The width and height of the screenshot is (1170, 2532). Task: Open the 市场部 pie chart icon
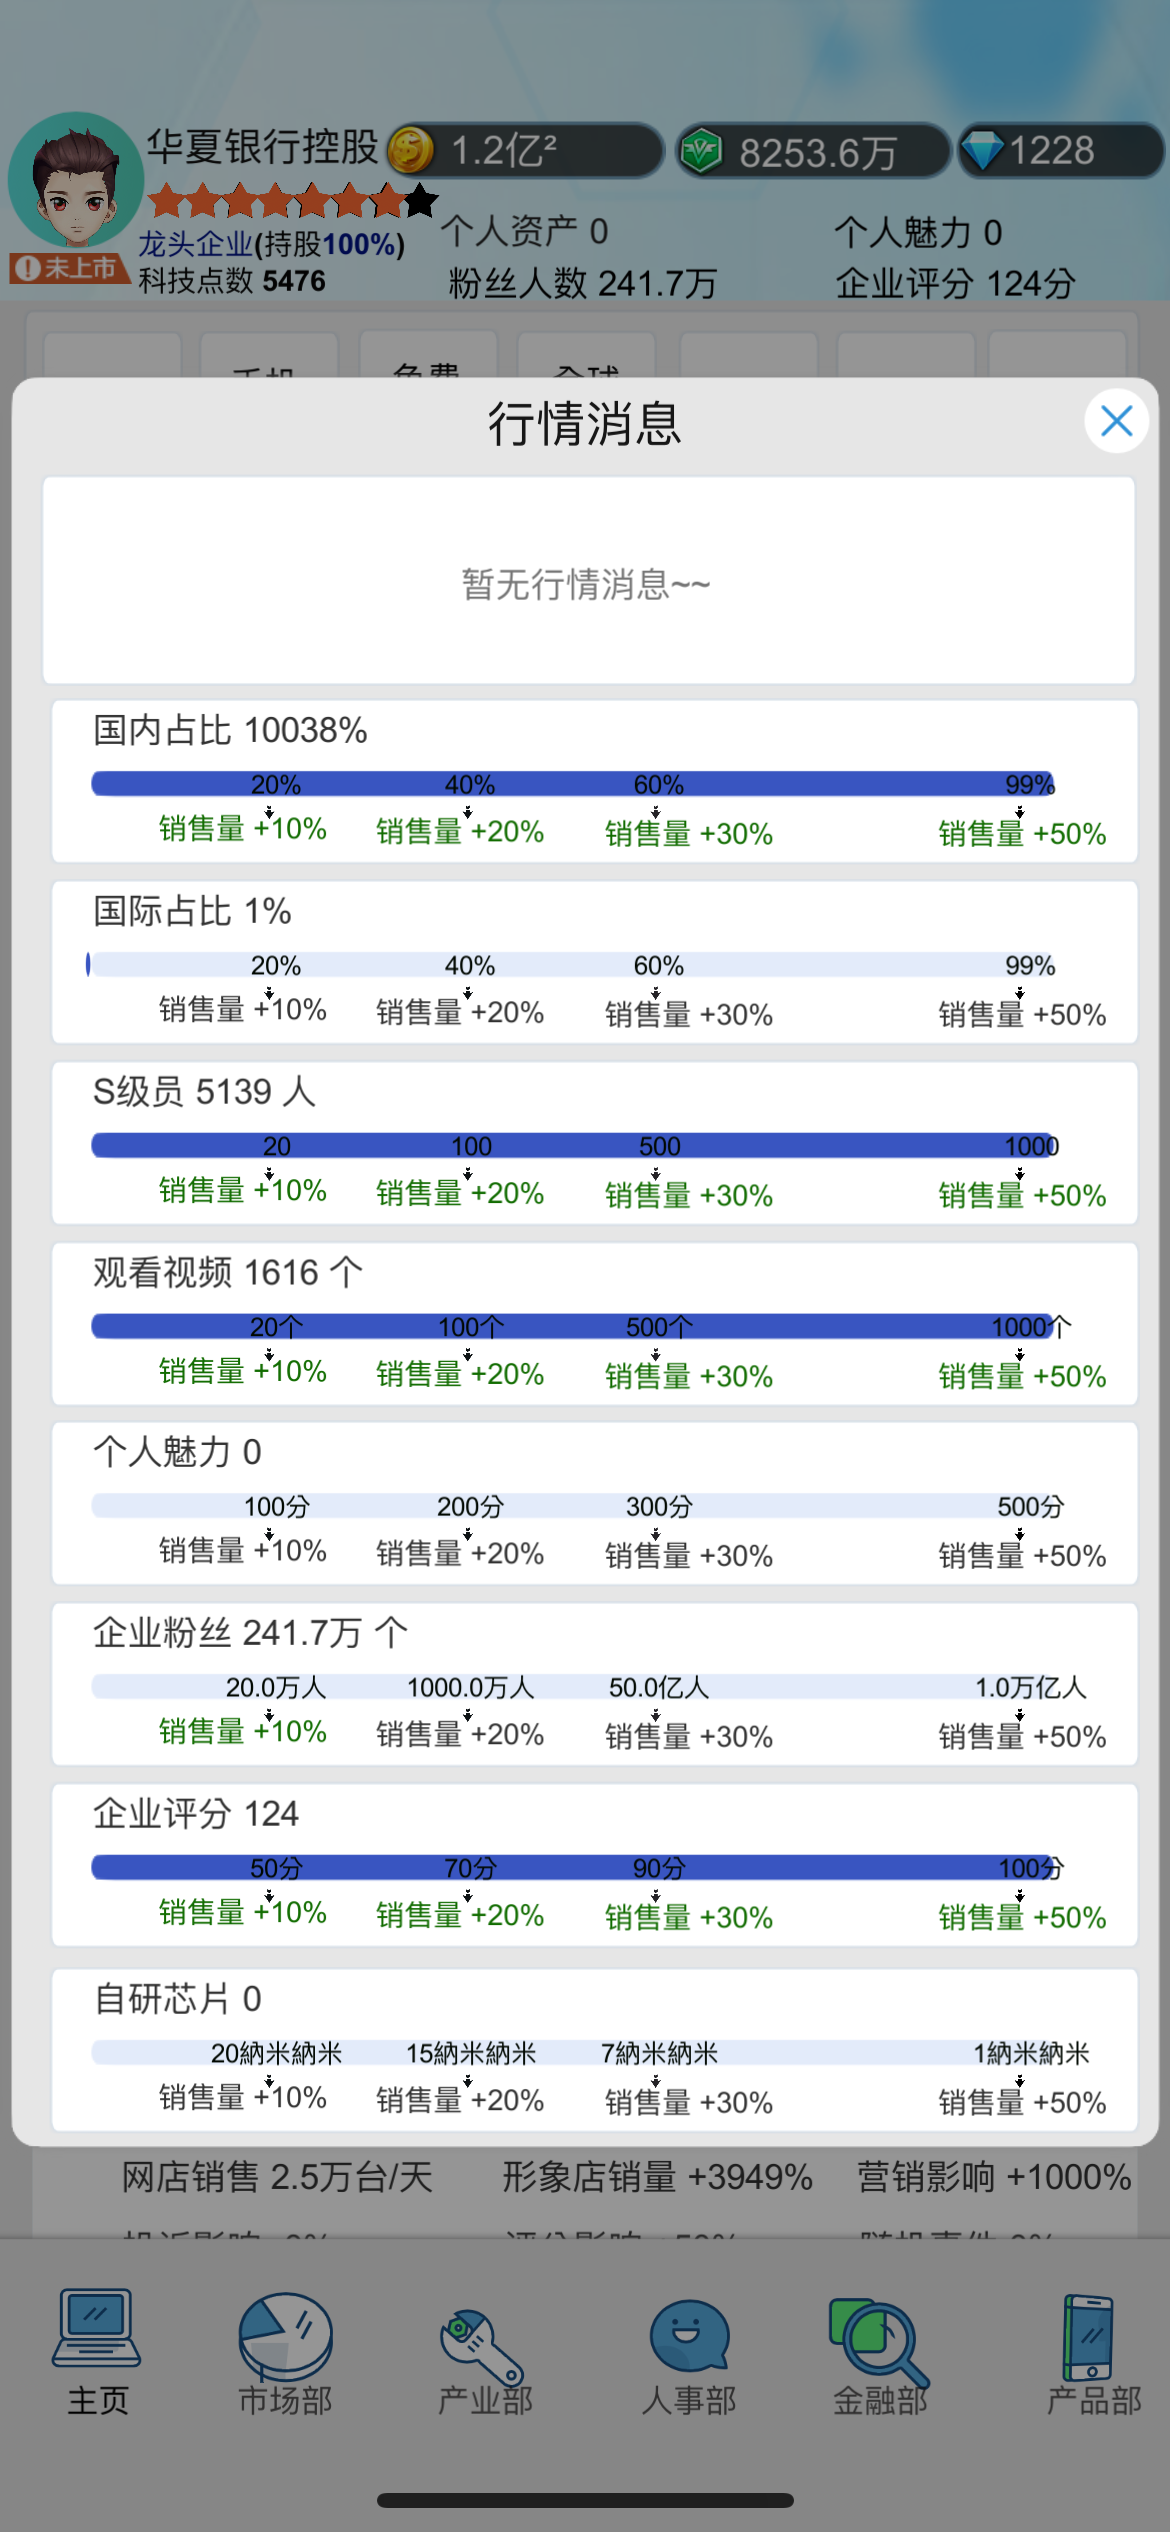[x=285, y=2336]
